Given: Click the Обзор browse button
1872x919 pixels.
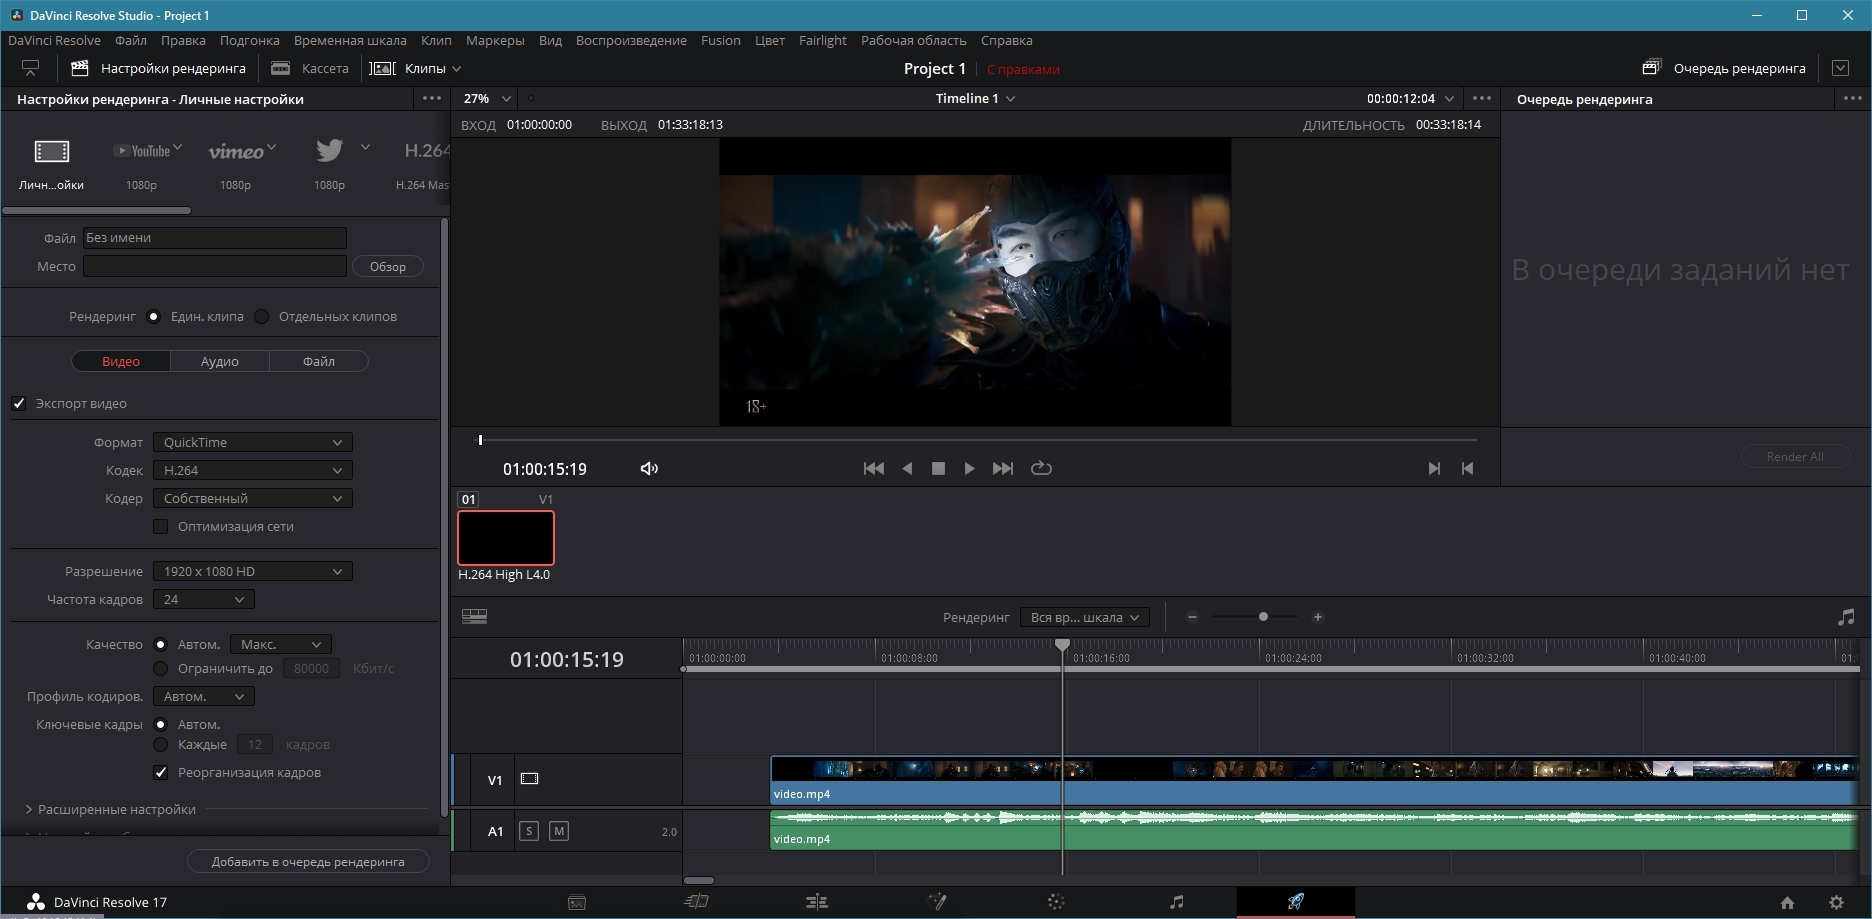Looking at the screenshot, I should tap(387, 266).
